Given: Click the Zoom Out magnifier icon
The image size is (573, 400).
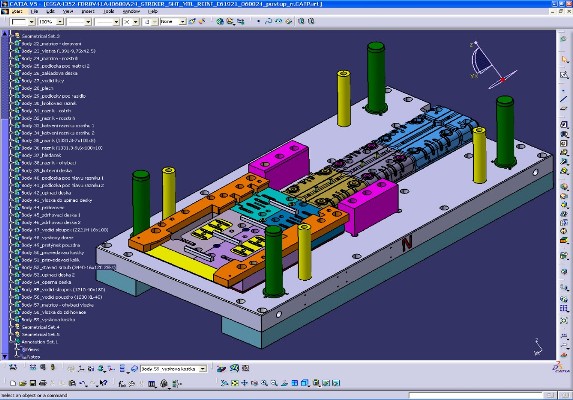Looking at the screenshot, I should click(x=274, y=383).
